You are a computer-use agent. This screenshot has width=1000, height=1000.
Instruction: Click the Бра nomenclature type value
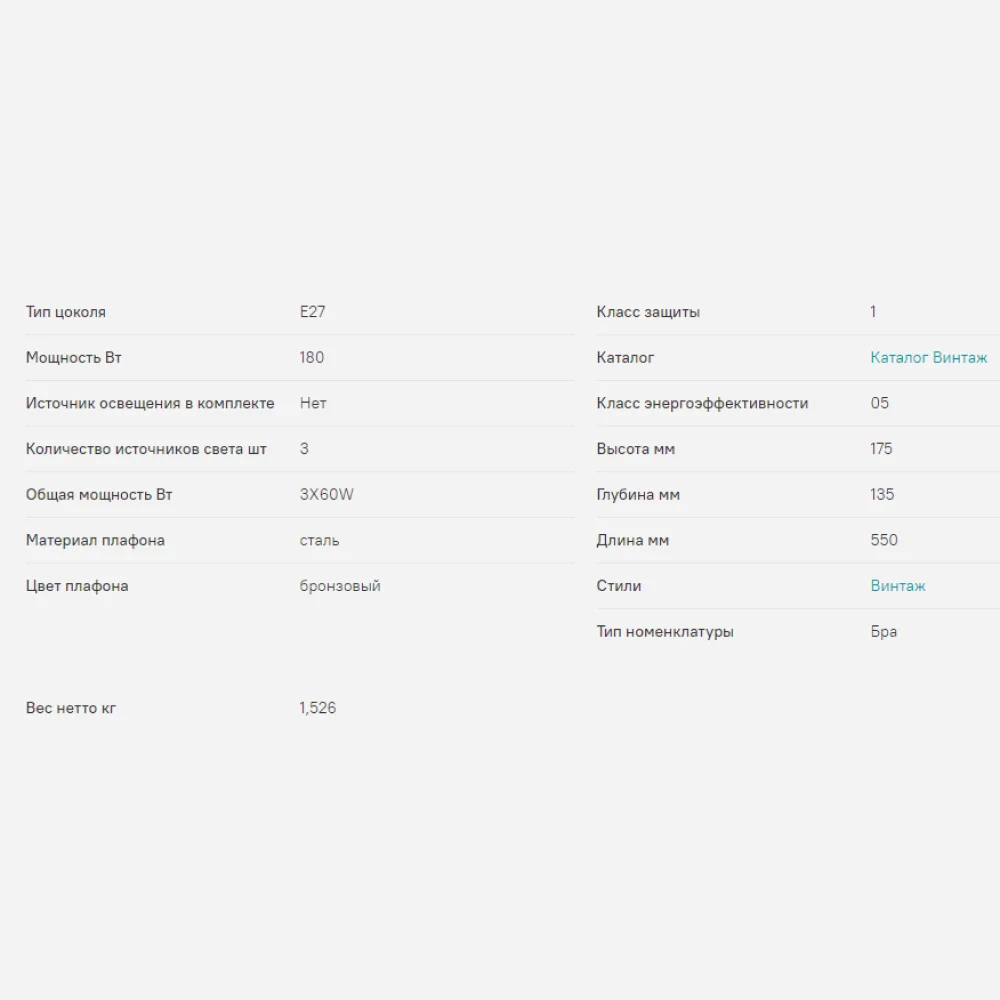pyautogui.click(x=883, y=632)
